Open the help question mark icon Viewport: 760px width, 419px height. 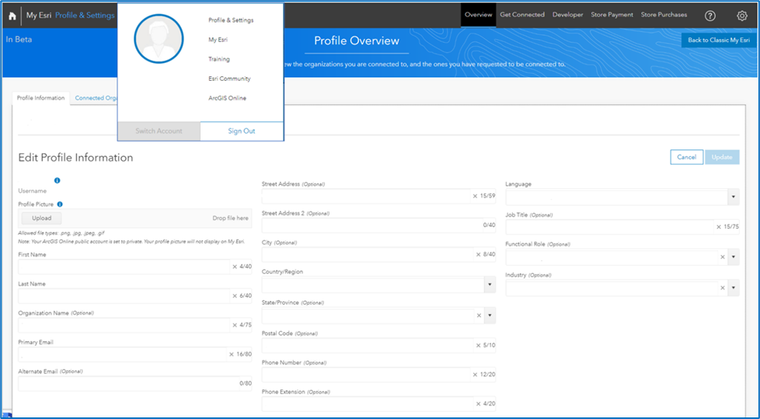(x=710, y=16)
